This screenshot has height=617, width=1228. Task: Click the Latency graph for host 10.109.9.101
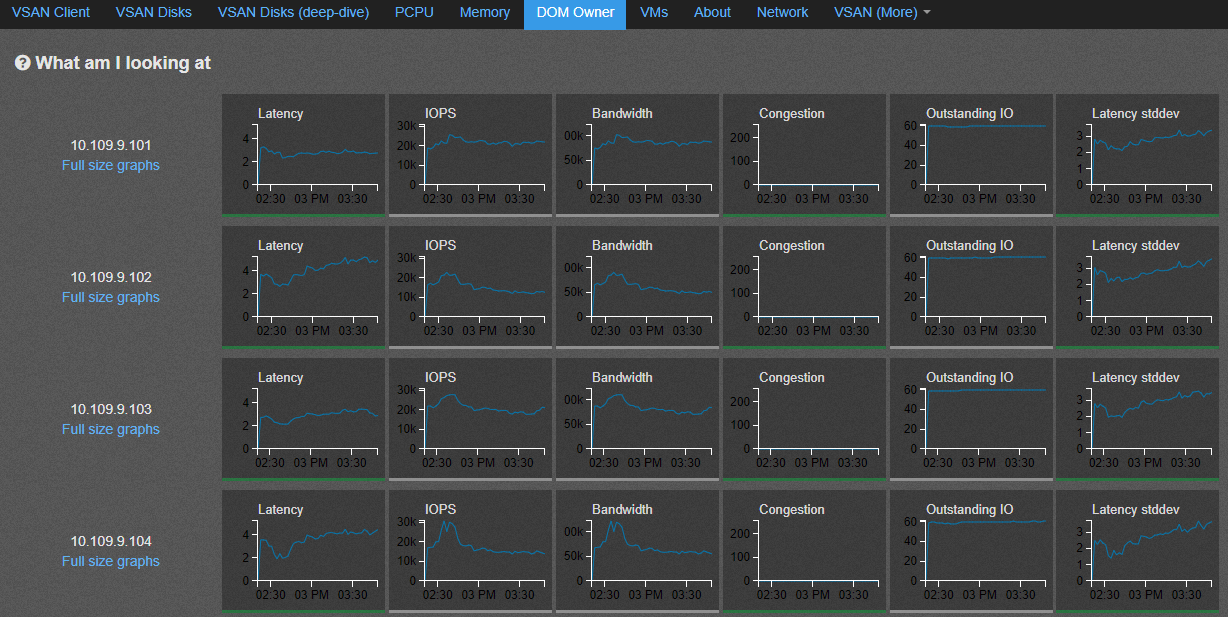point(303,154)
